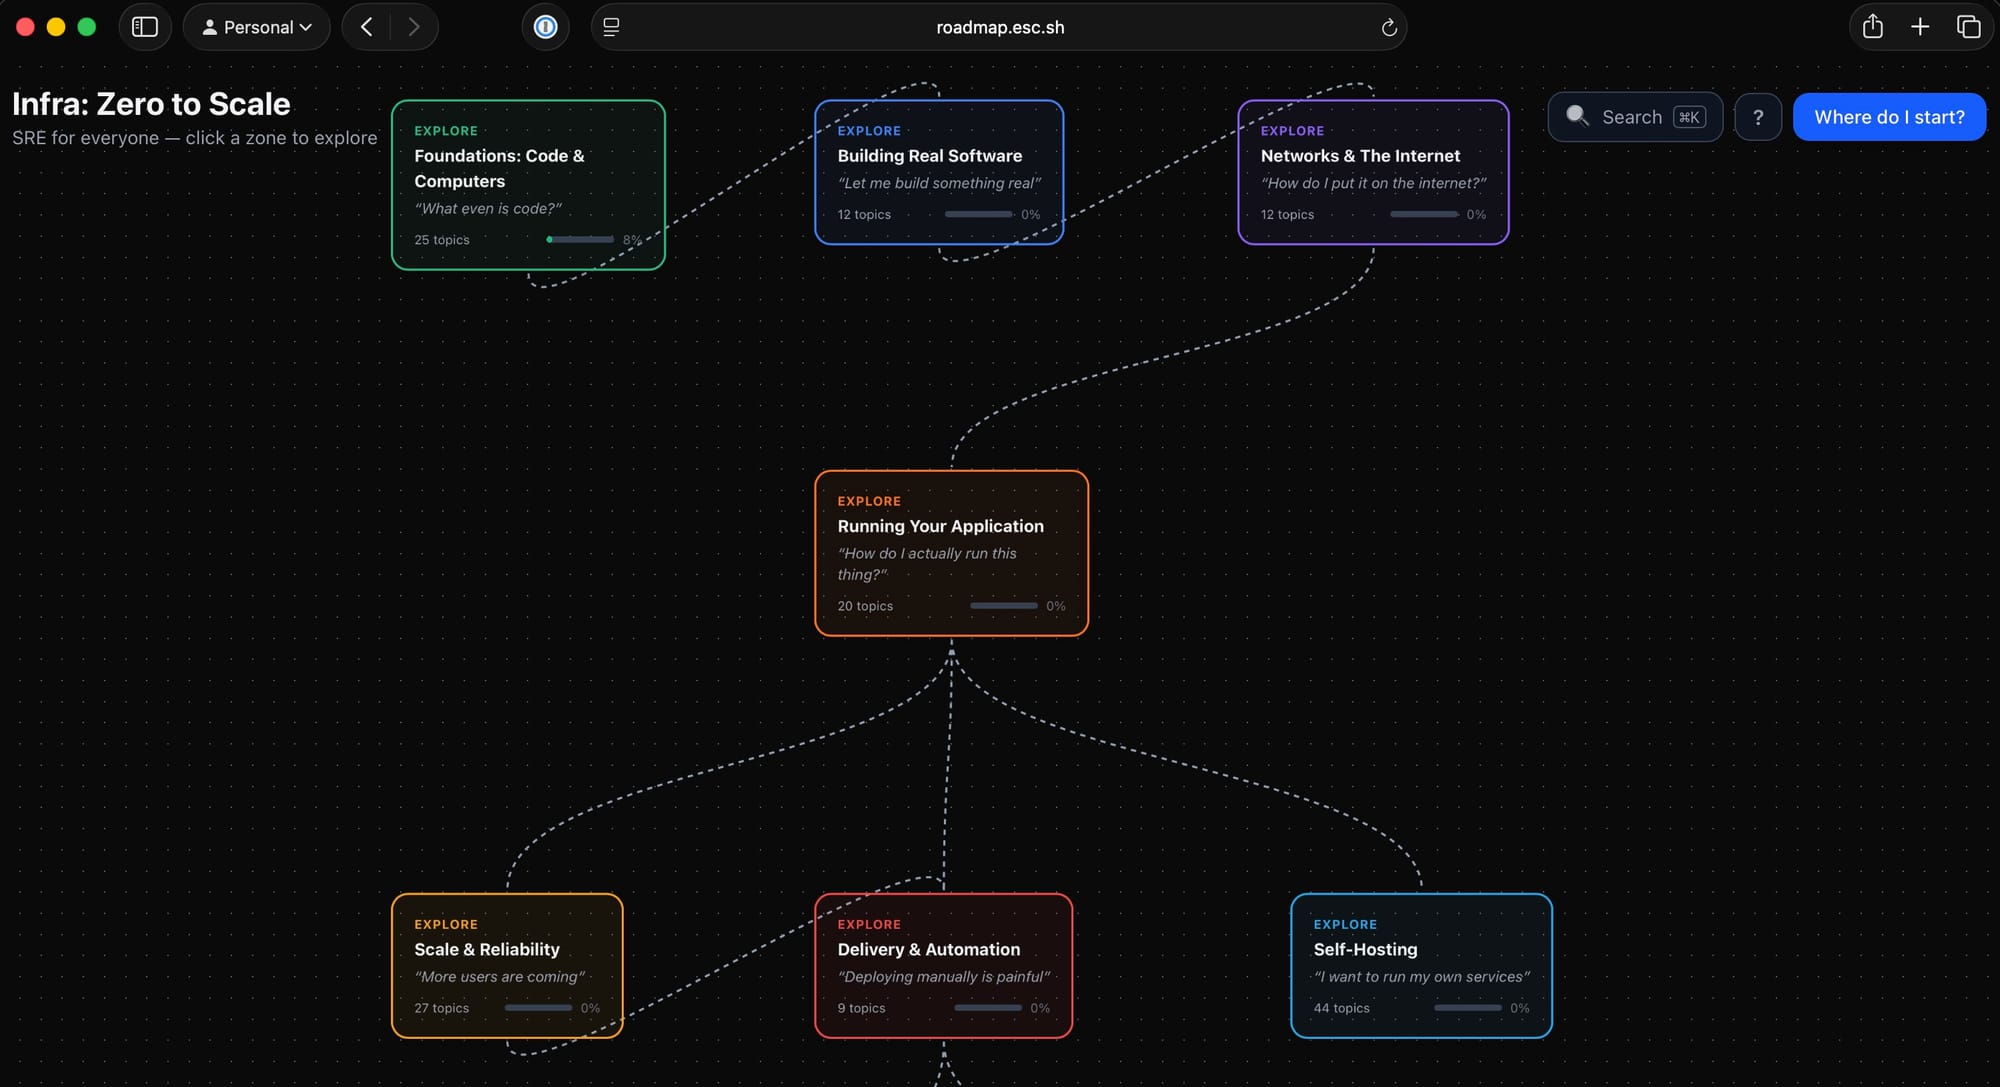This screenshot has height=1087, width=2000.
Task: Open the 1Password extension icon
Action: (545, 27)
